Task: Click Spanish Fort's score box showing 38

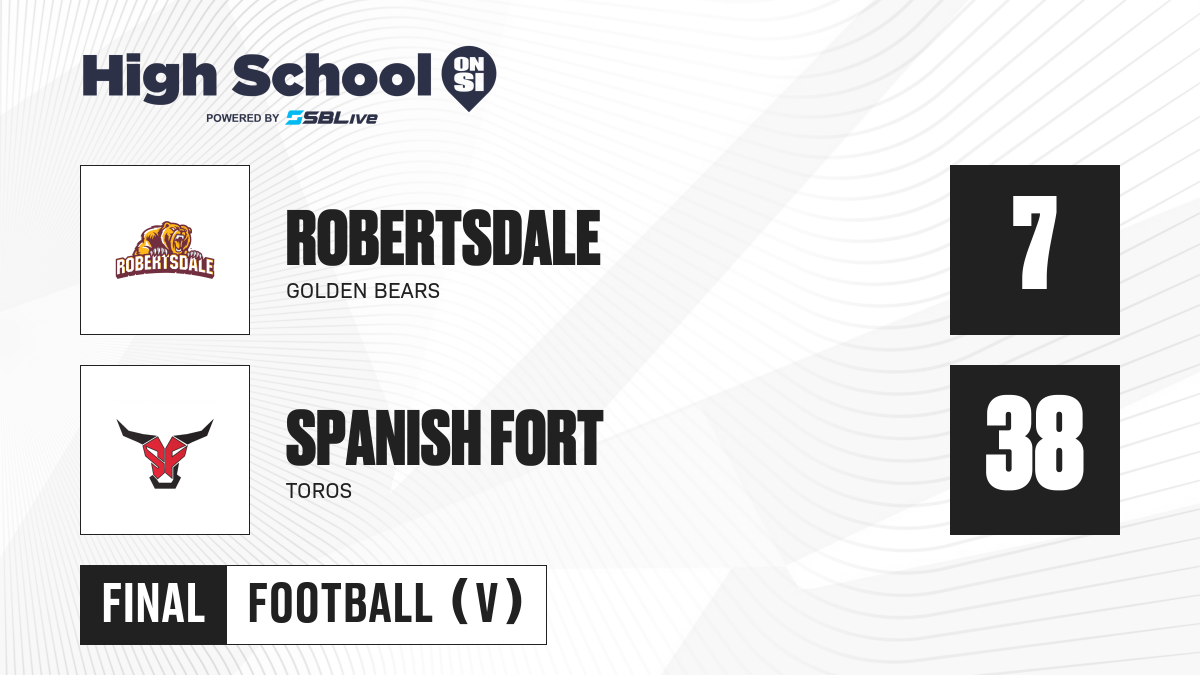Action: coord(1035,450)
